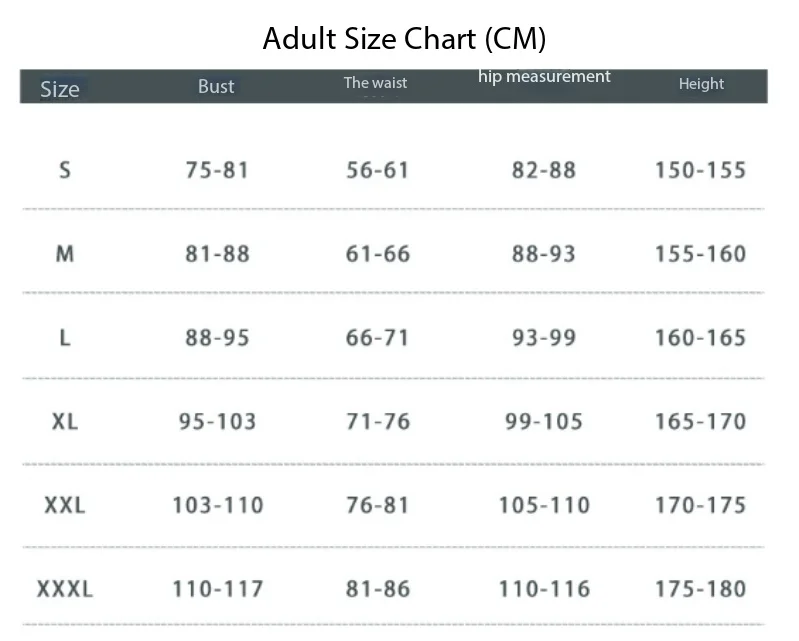Click The waist column header

coord(375,83)
